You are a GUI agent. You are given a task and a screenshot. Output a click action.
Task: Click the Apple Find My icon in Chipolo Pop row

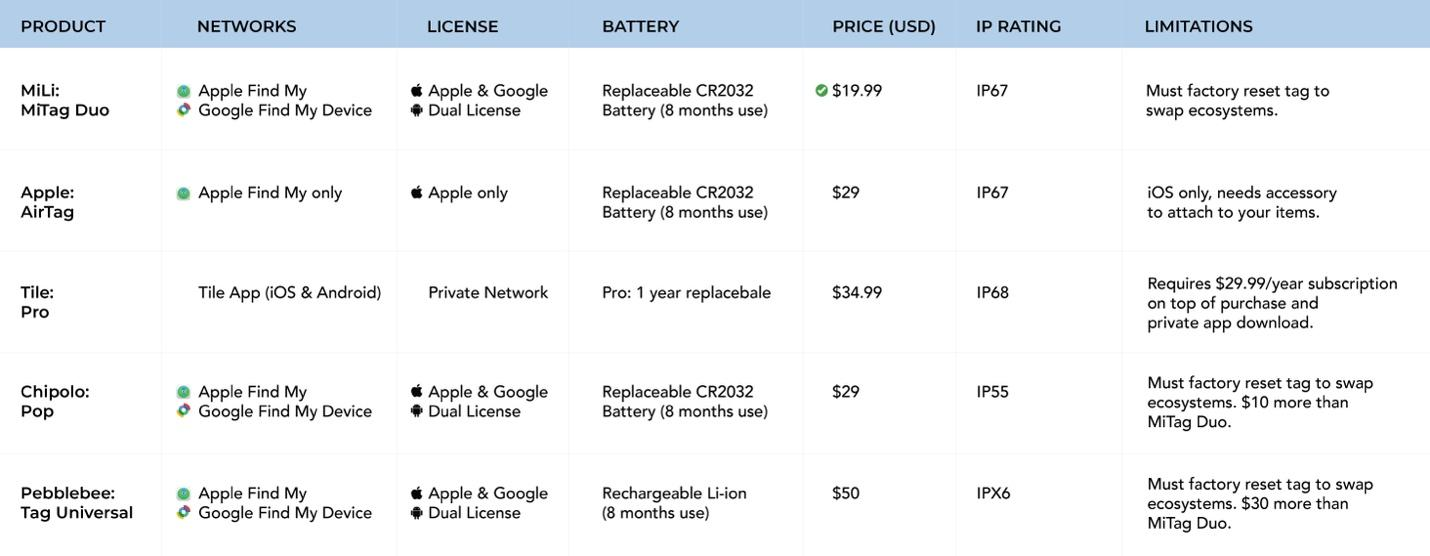[184, 392]
